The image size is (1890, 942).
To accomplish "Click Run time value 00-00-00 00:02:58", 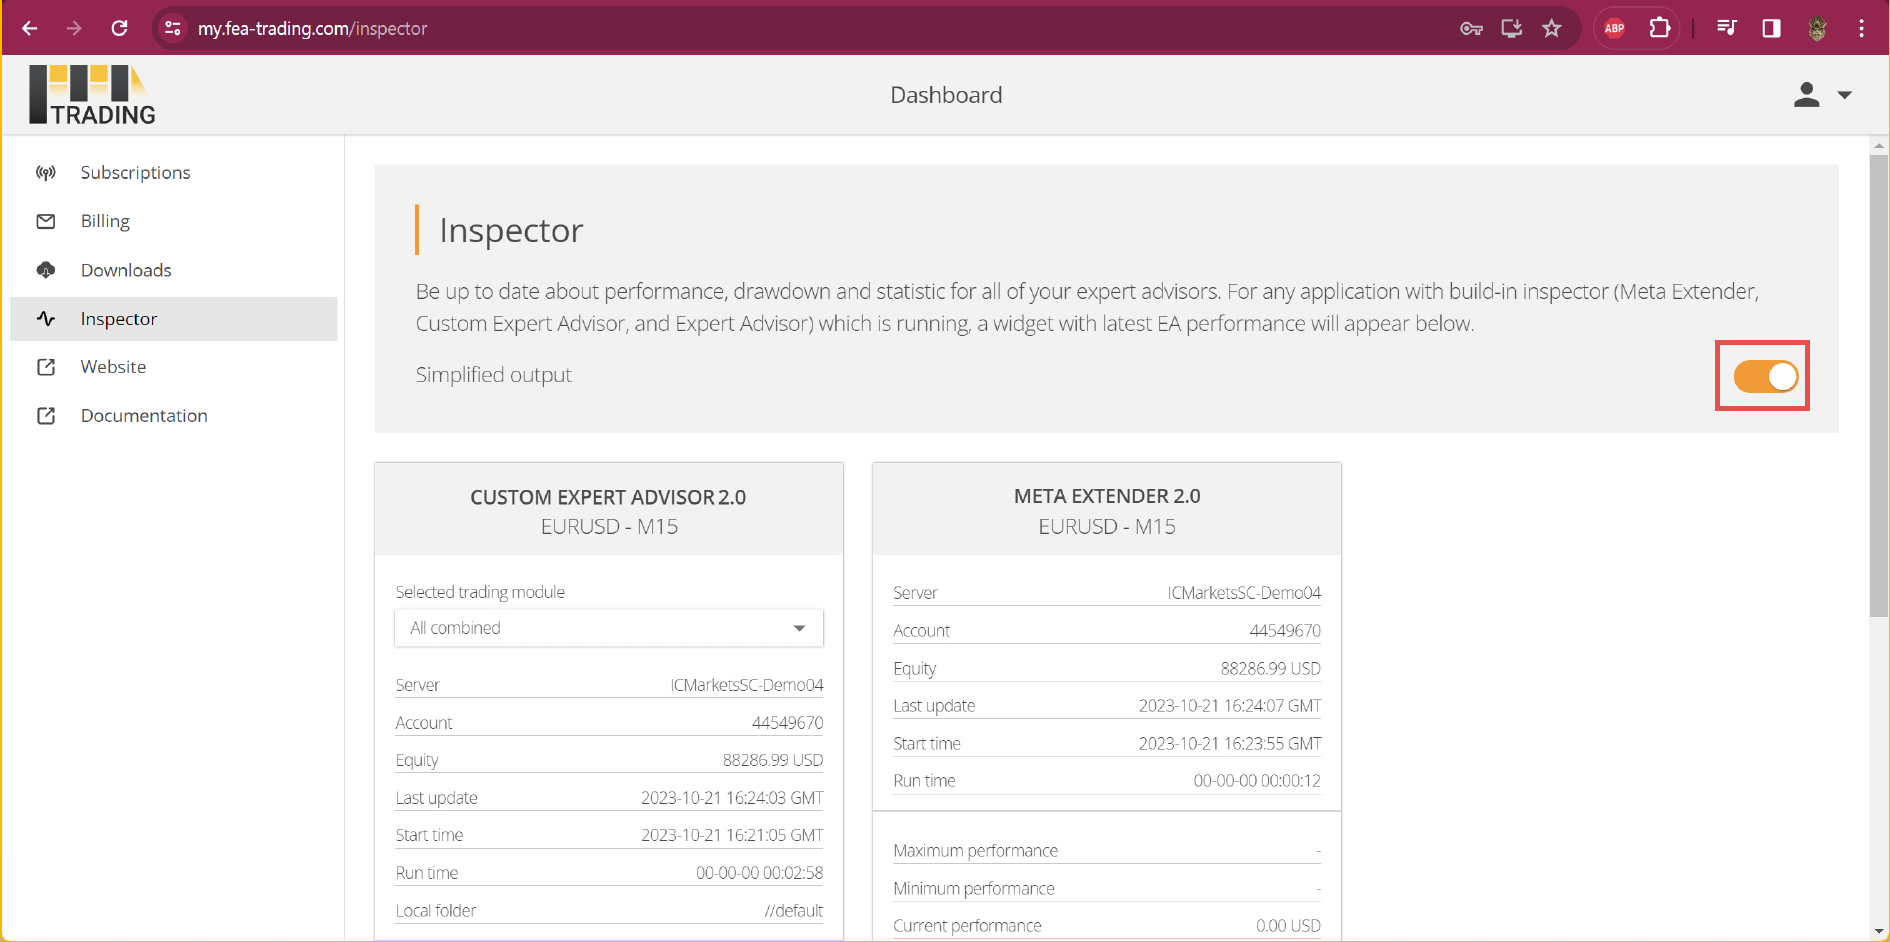I will pyautogui.click(x=760, y=873).
